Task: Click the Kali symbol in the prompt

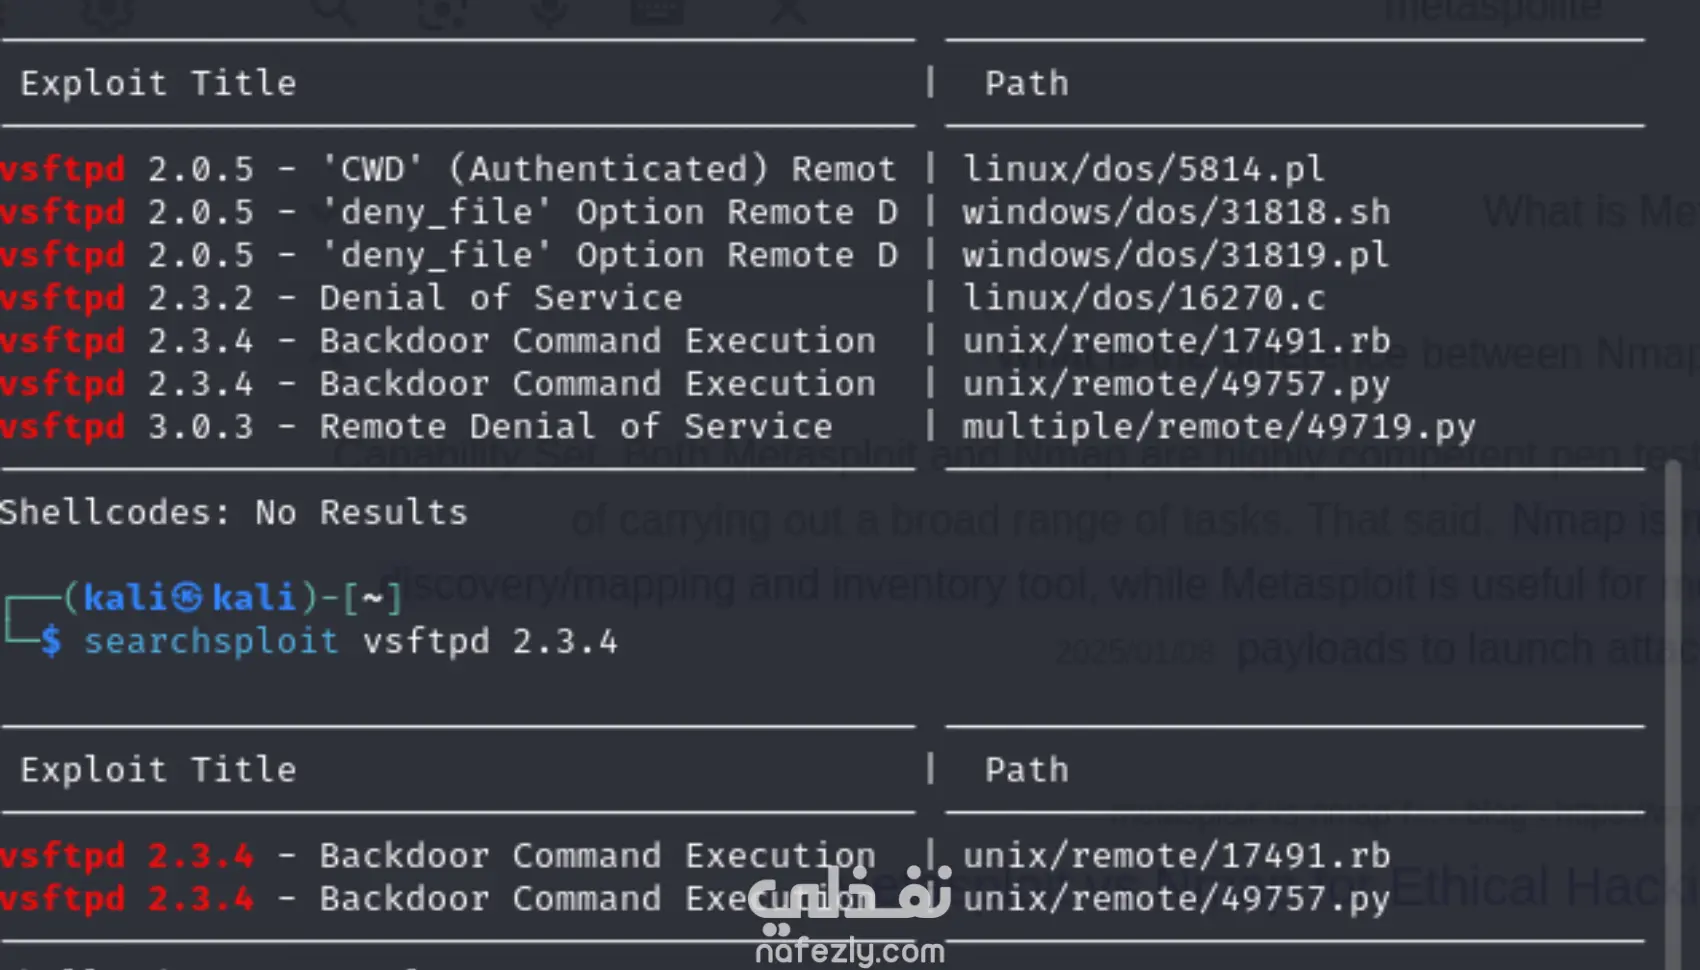Action: [186, 598]
